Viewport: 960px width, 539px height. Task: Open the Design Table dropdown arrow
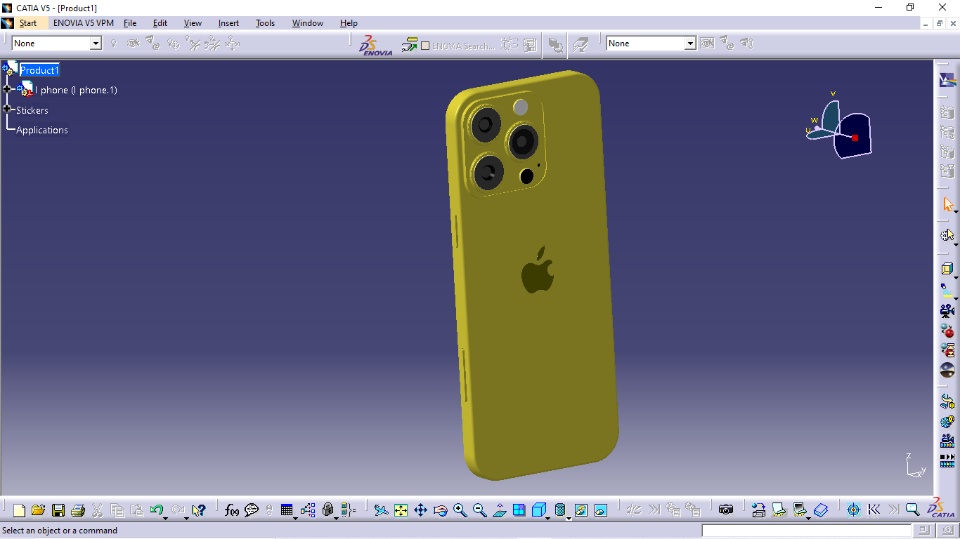295,518
